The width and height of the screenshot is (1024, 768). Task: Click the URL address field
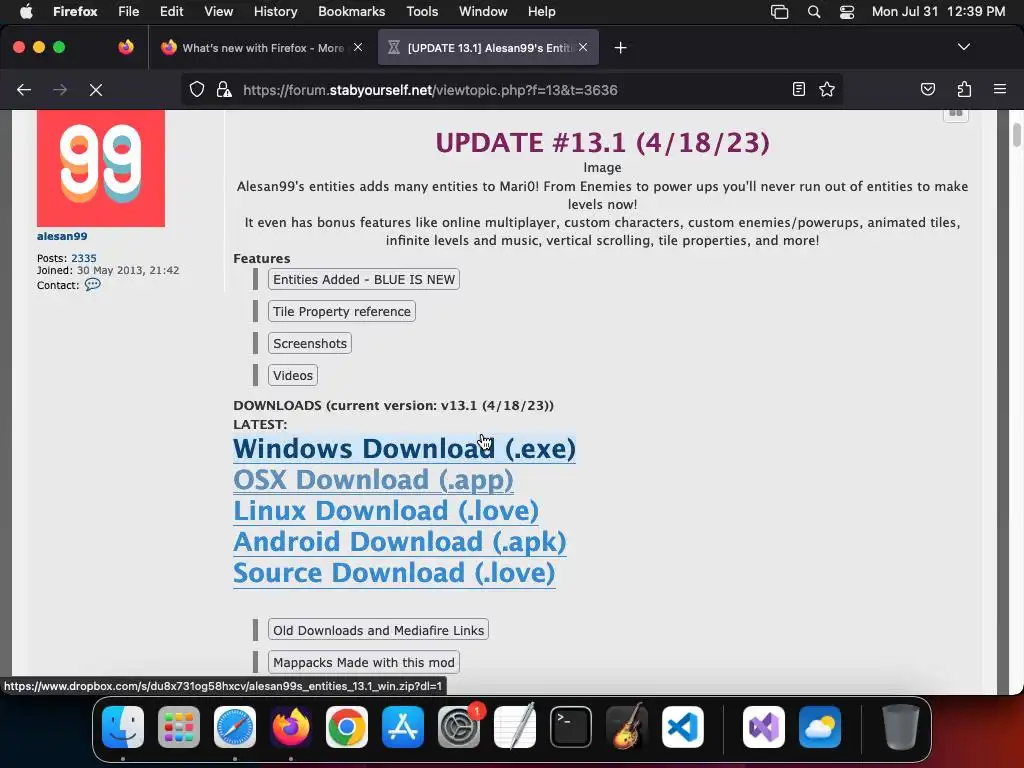[x=513, y=89]
